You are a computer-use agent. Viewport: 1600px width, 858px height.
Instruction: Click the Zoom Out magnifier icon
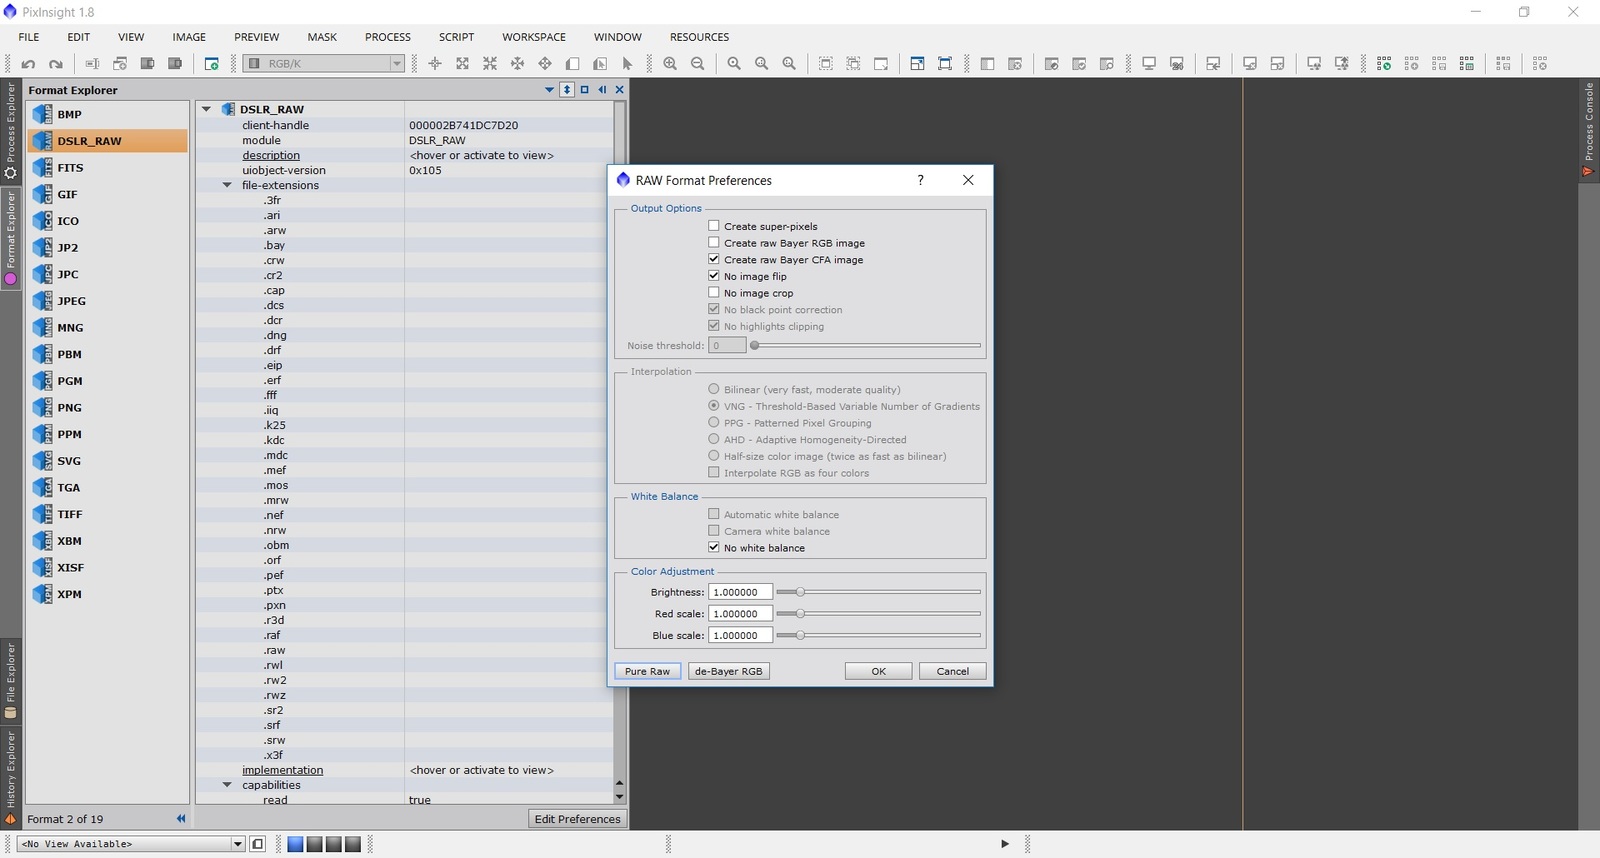pos(698,64)
